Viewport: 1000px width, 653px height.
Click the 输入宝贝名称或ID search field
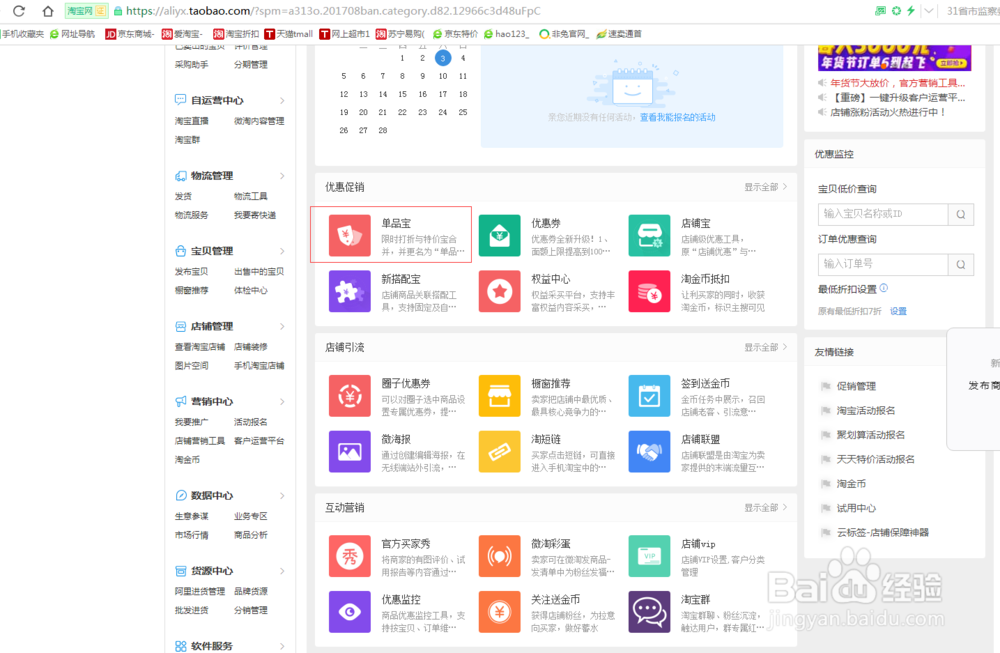tap(885, 214)
